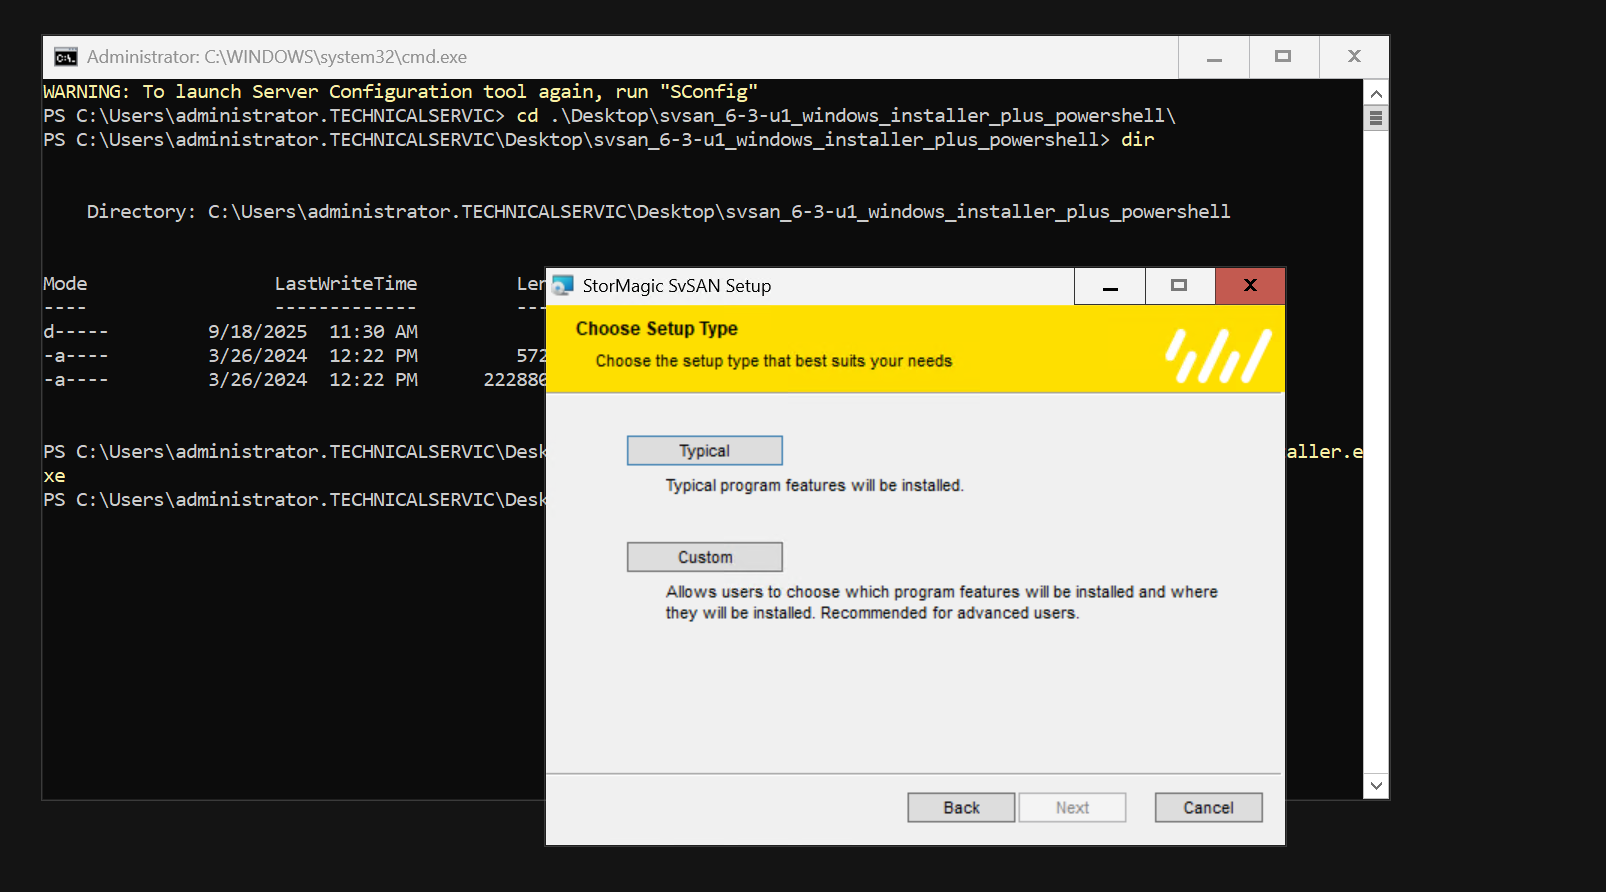Click the Administrator cmd.exe title text
This screenshot has height=892, width=1606.
pos(277,57)
